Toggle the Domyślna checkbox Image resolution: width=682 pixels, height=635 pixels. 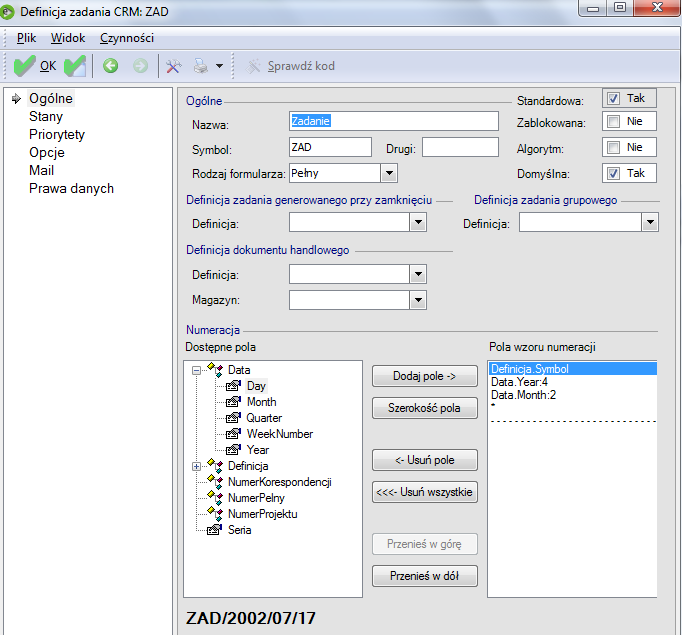coord(613,174)
